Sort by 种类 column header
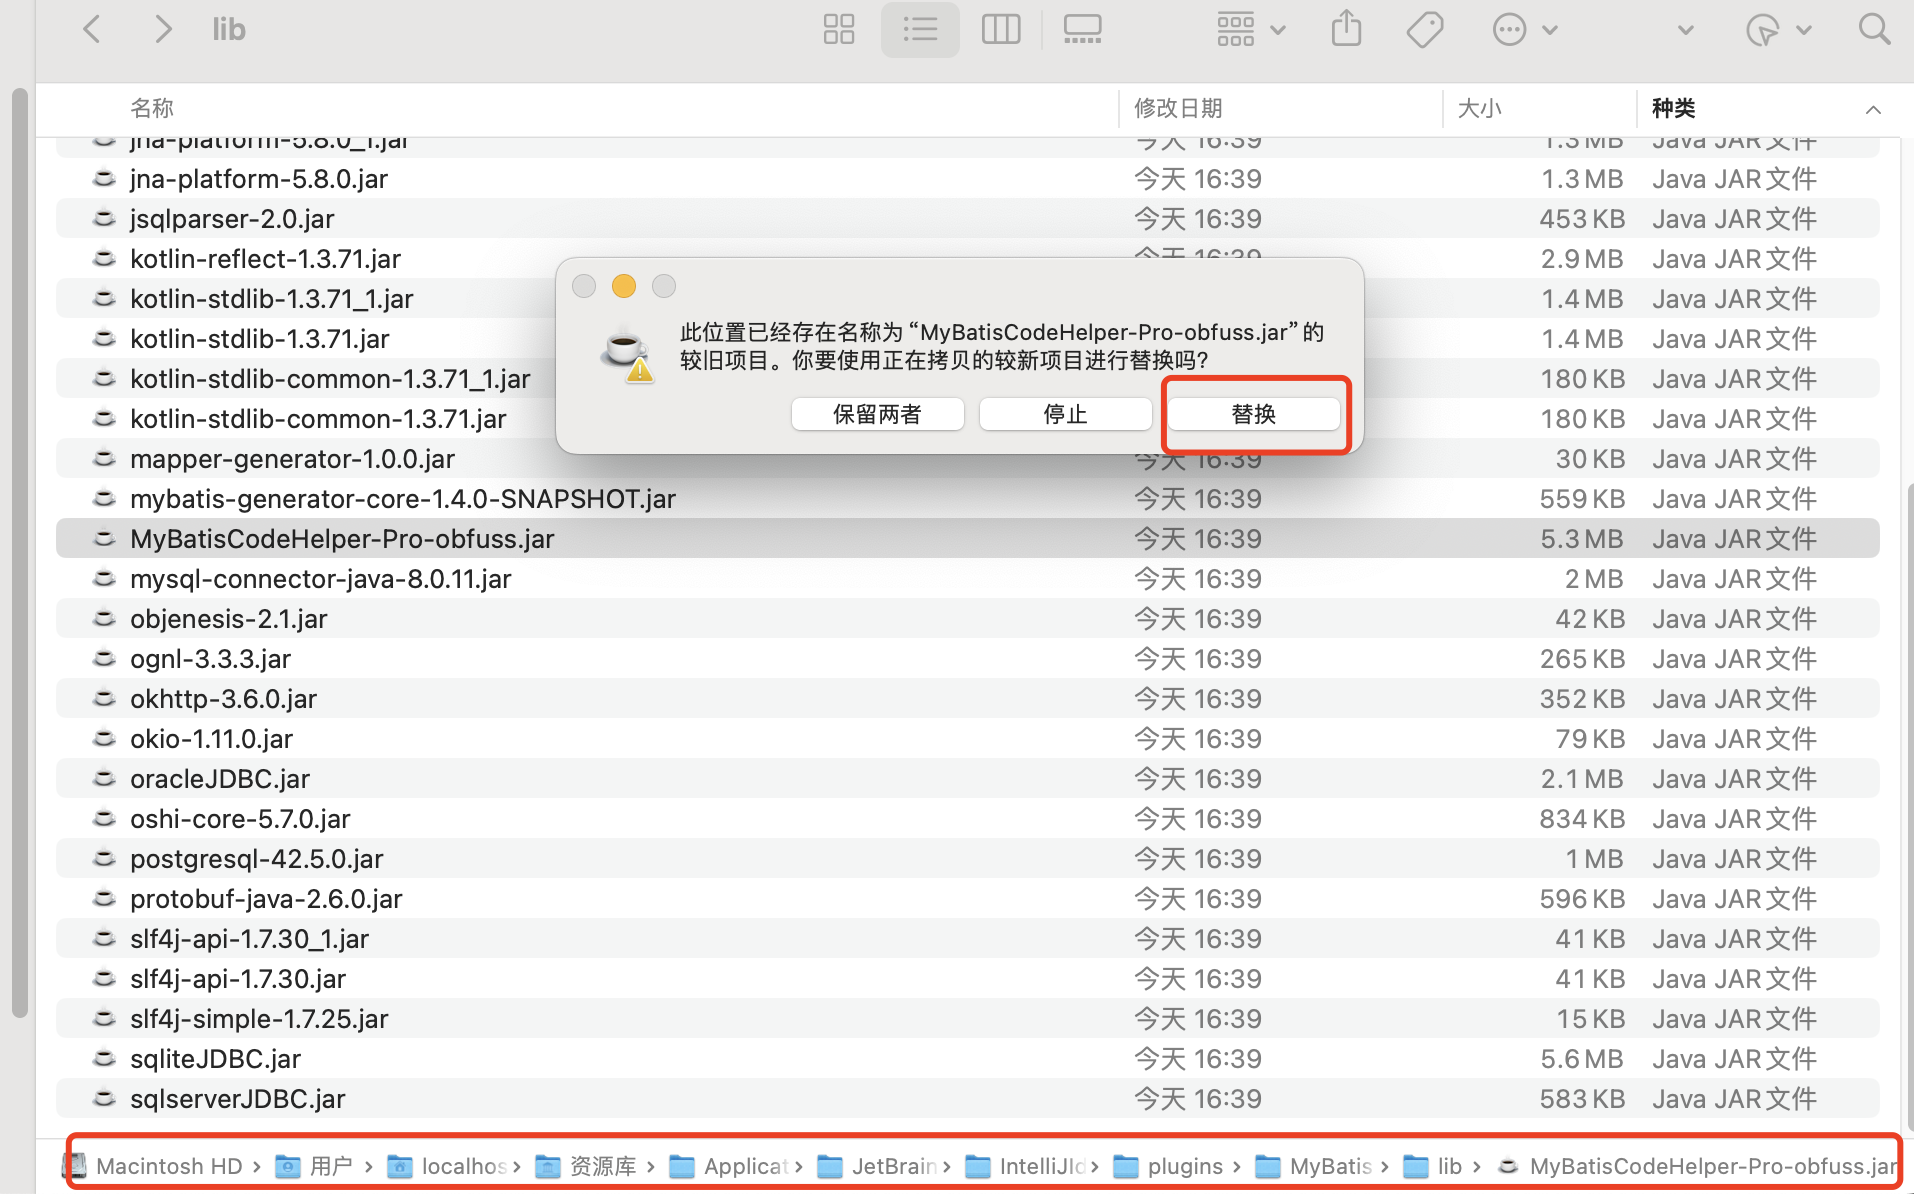This screenshot has height=1194, width=1914. click(1673, 108)
